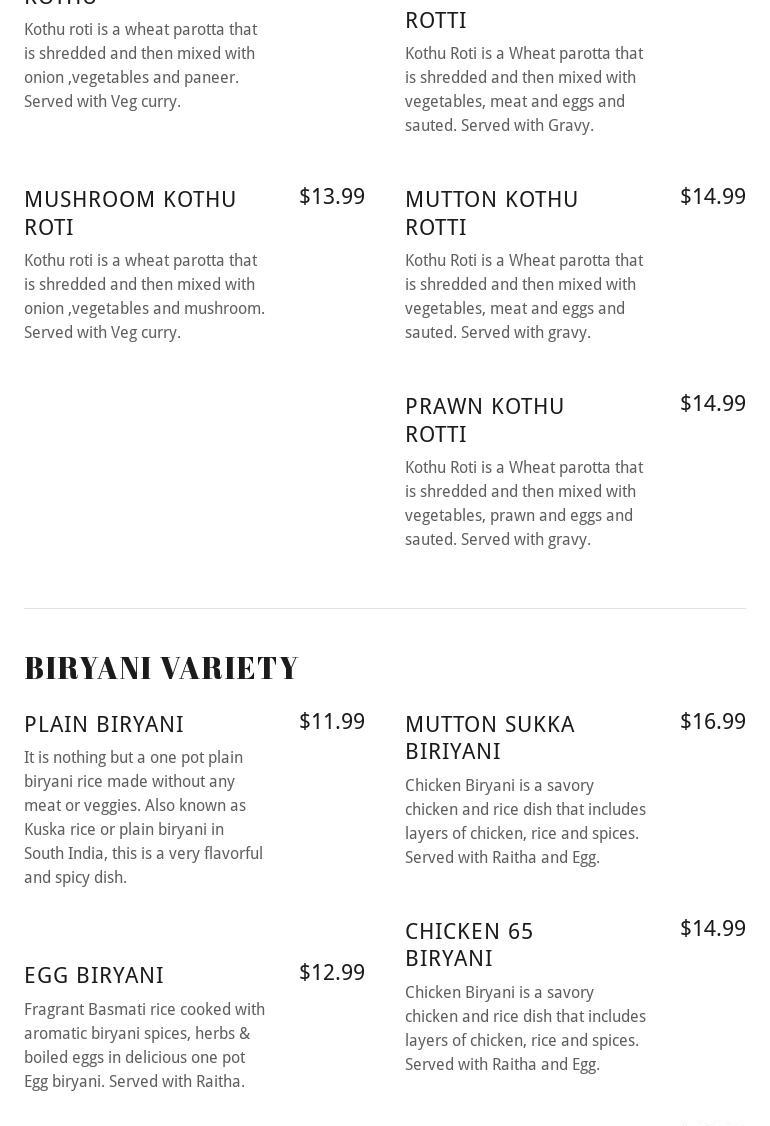Image resolution: width=770 pixels, height=1126 pixels.
Task: Click the Mushroom Kothu Roti item title
Action: (130, 213)
